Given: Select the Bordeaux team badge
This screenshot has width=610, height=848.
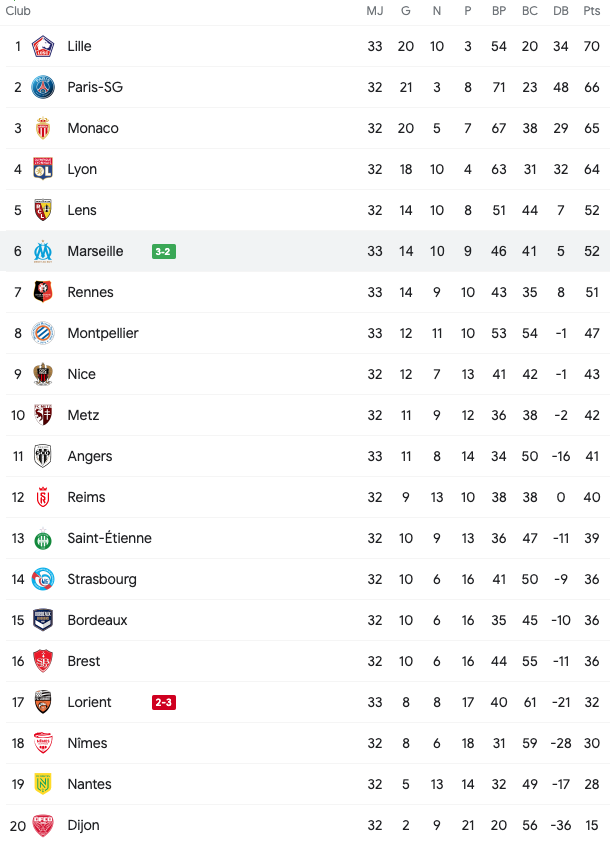Looking at the screenshot, I should pyautogui.click(x=43, y=620).
